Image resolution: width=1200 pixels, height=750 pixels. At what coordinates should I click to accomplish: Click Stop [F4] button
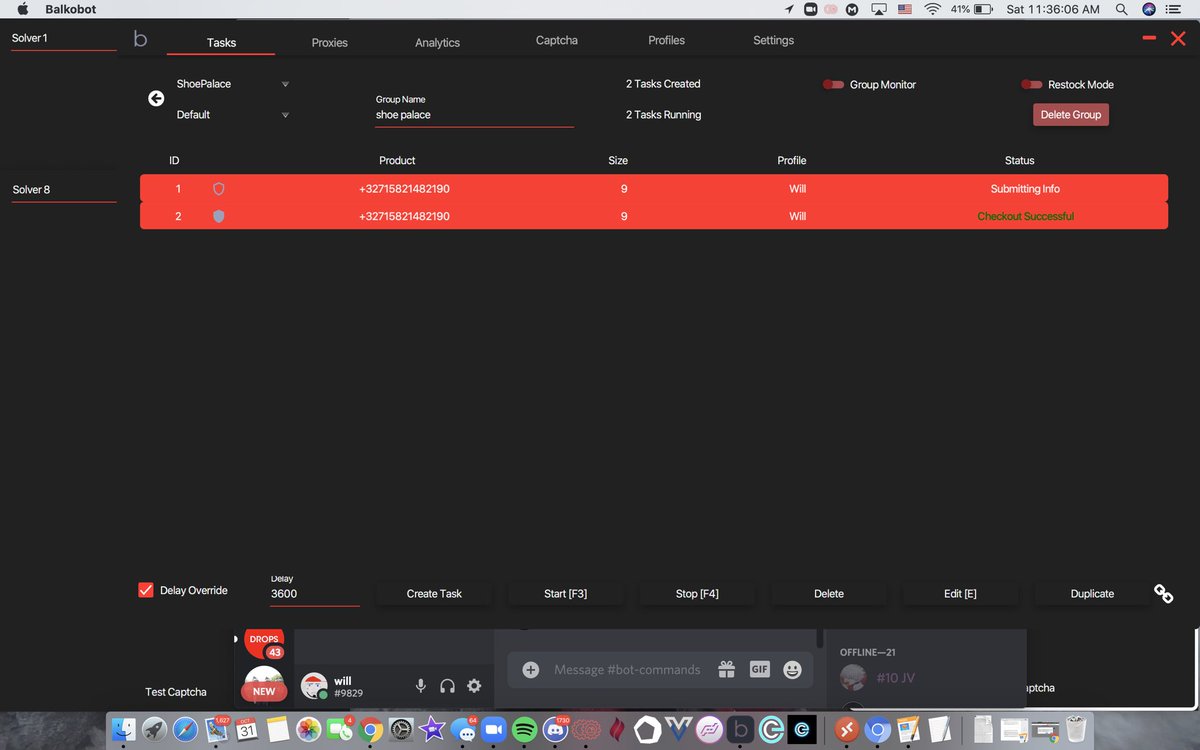coord(697,593)
